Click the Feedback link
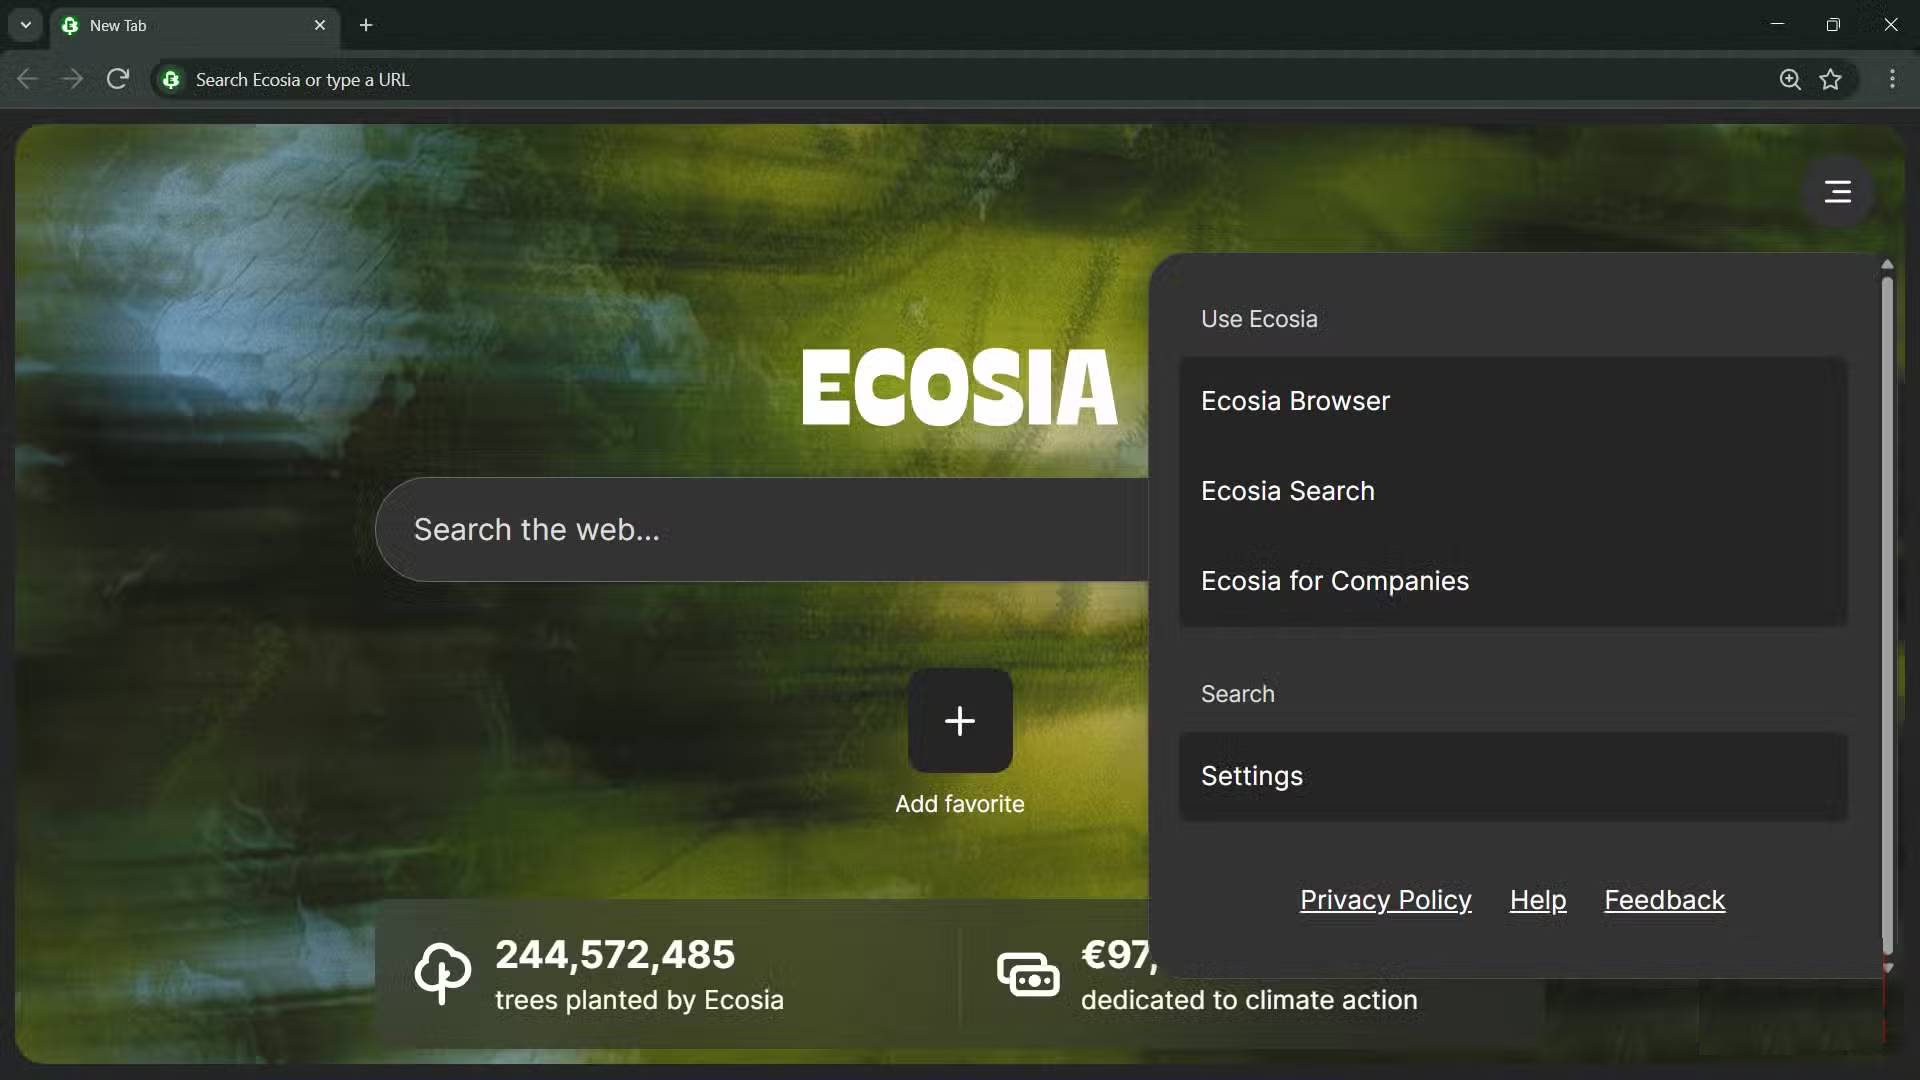The height and width of the screenshot is (1080, 1920). [1665, 900]
